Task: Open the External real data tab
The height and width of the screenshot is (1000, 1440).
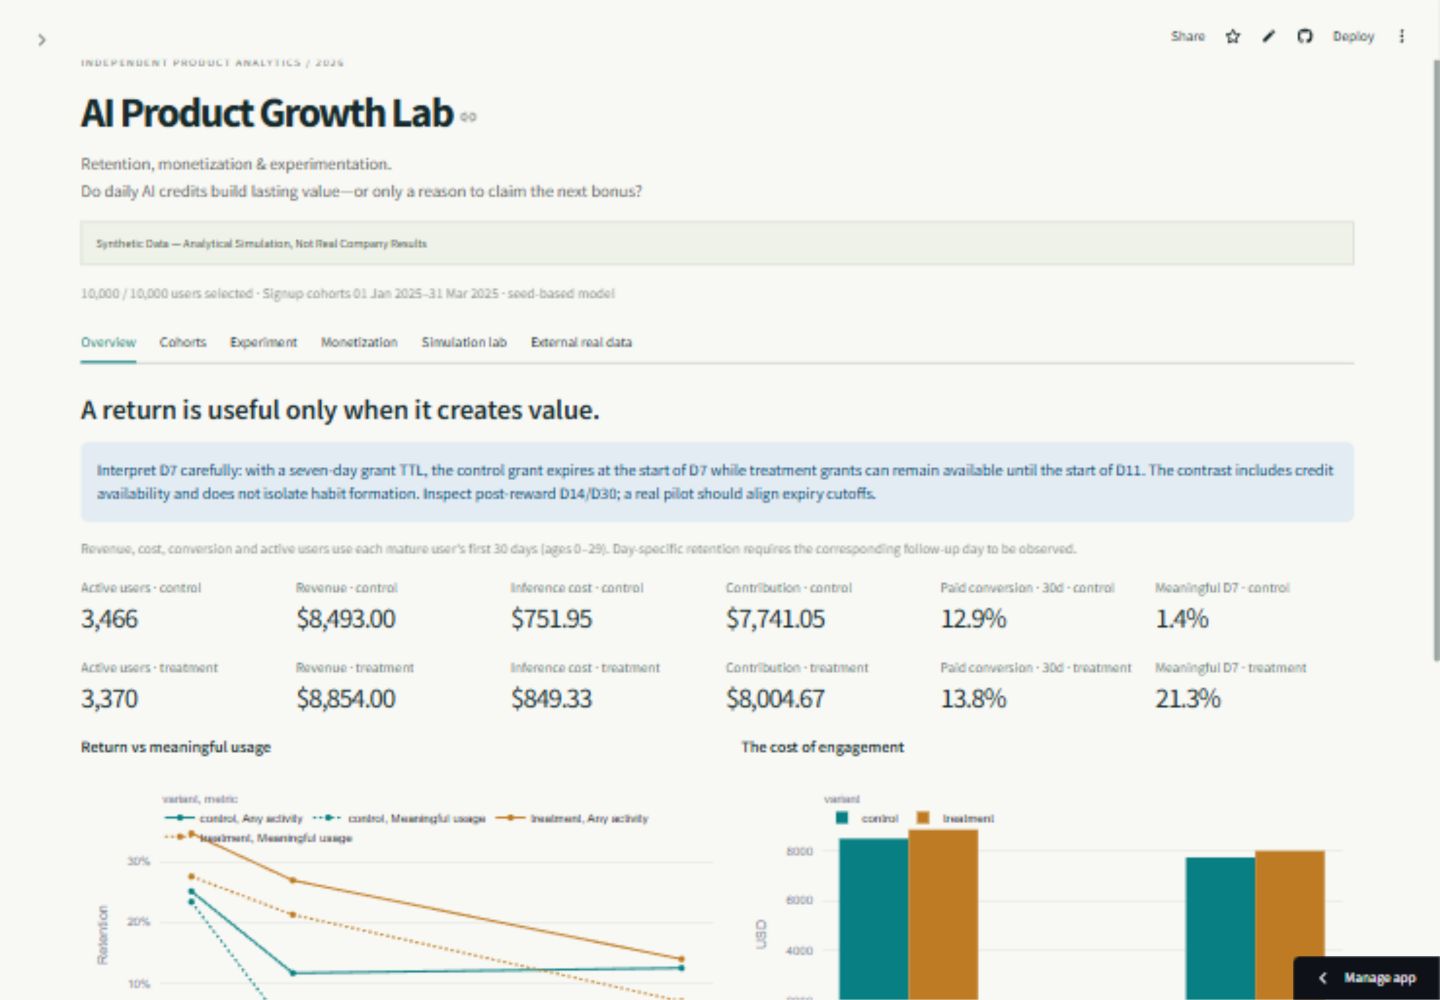Action: pos(581,342)
